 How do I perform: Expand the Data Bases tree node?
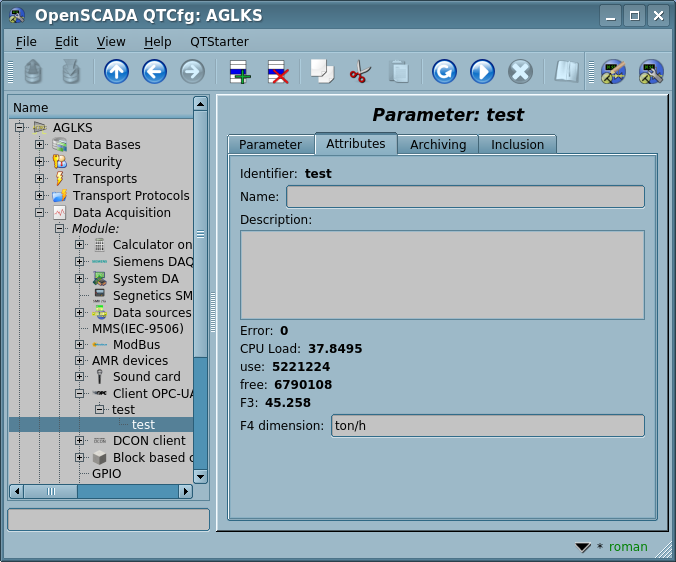(x=40, y=145)
